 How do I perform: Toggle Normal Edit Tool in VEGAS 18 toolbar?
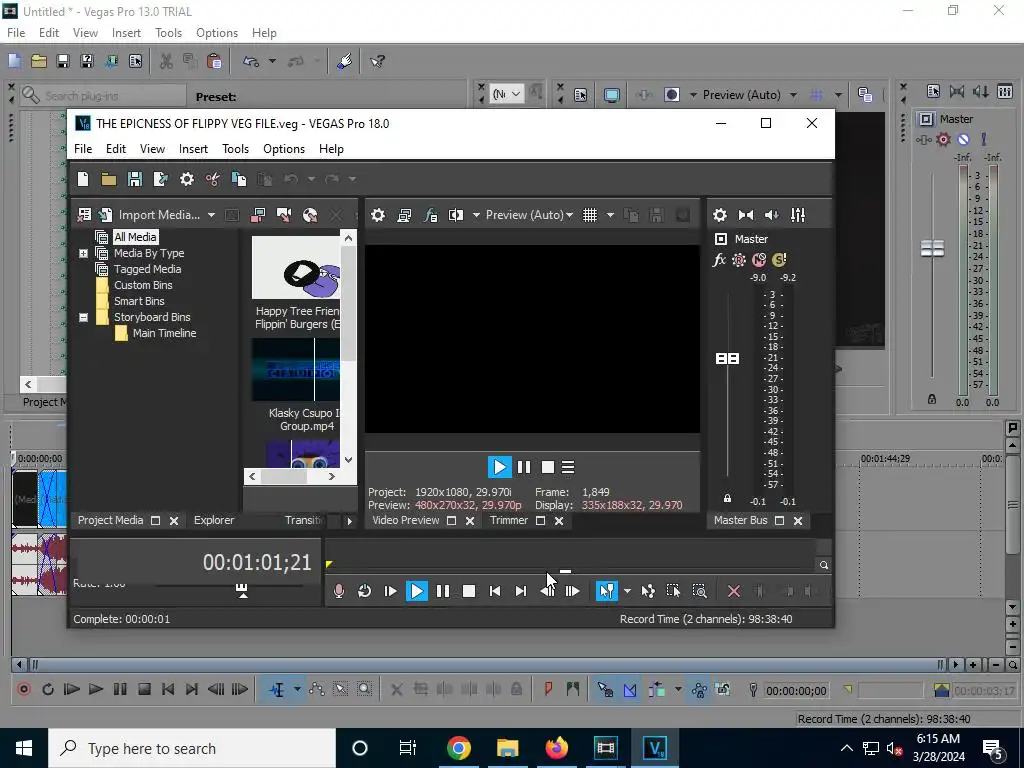(606, 591)
